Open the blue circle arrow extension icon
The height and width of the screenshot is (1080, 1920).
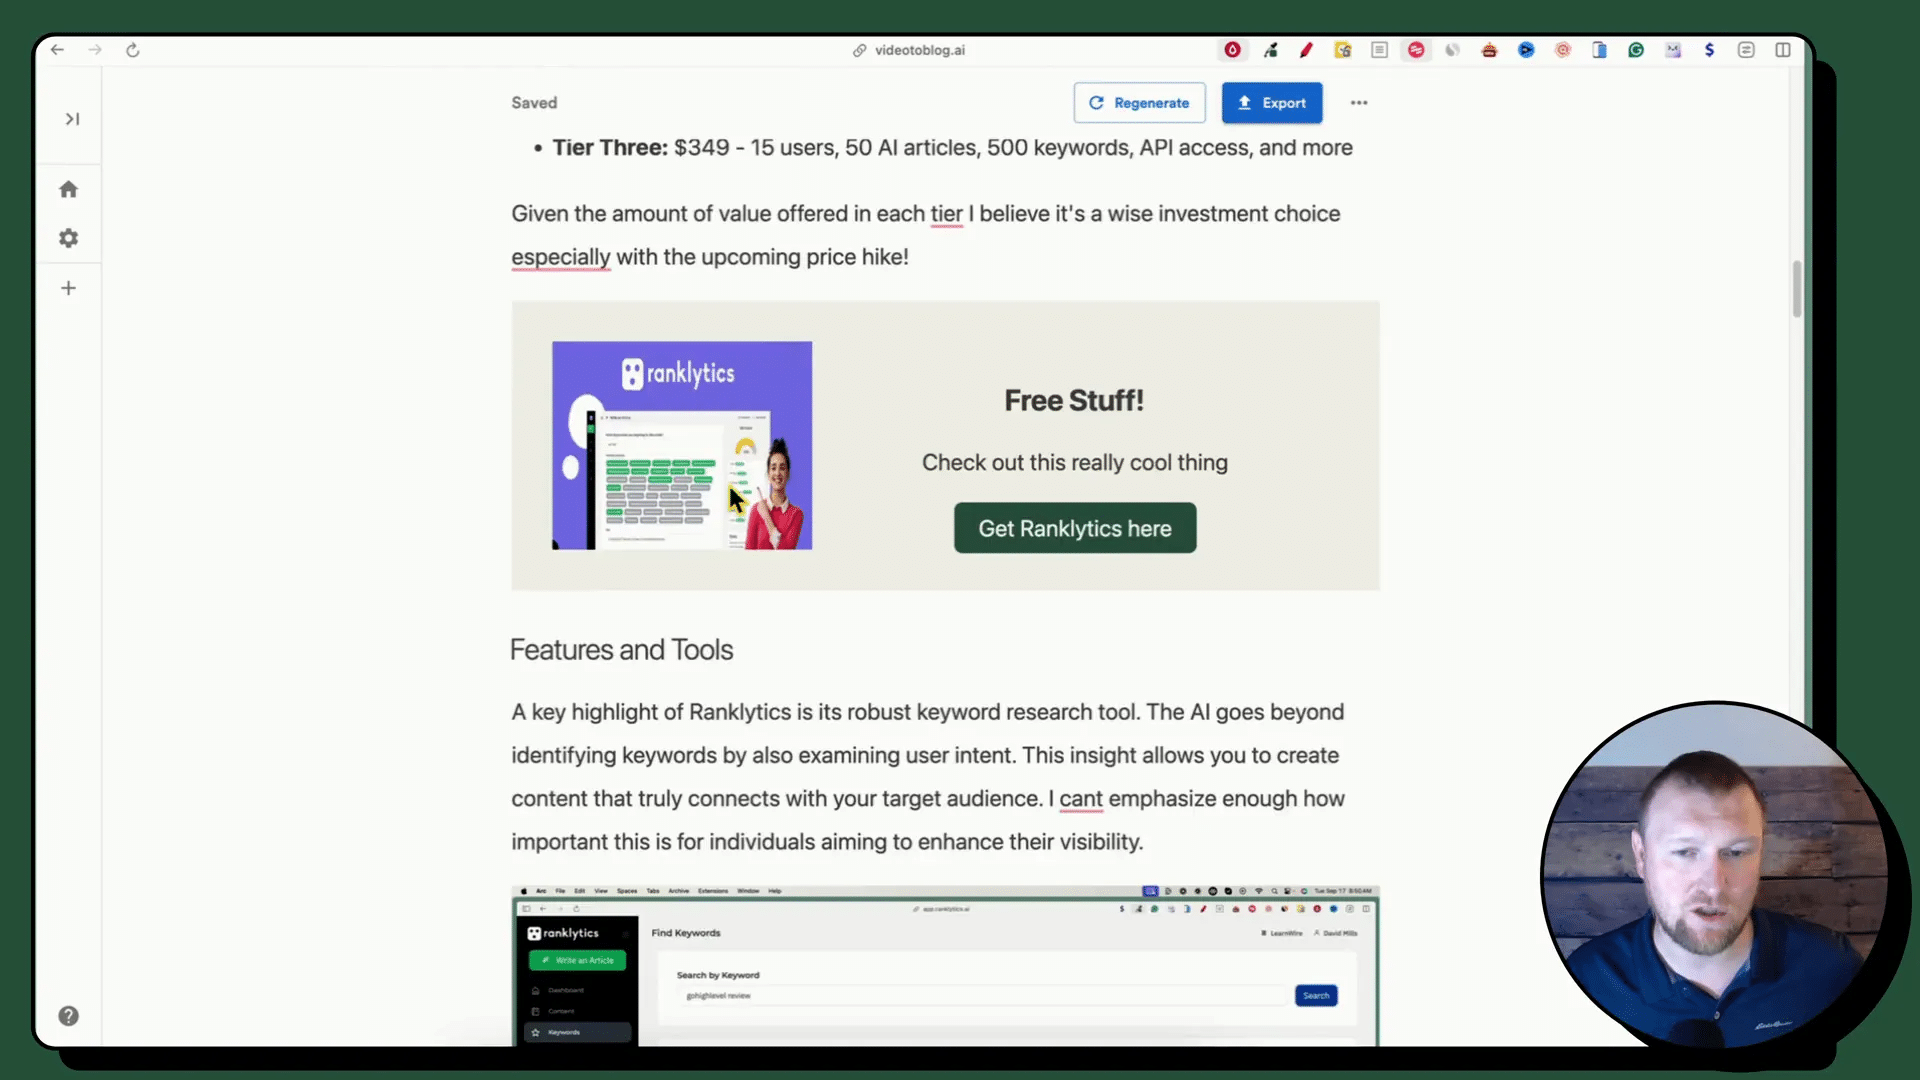[1526, 50]
